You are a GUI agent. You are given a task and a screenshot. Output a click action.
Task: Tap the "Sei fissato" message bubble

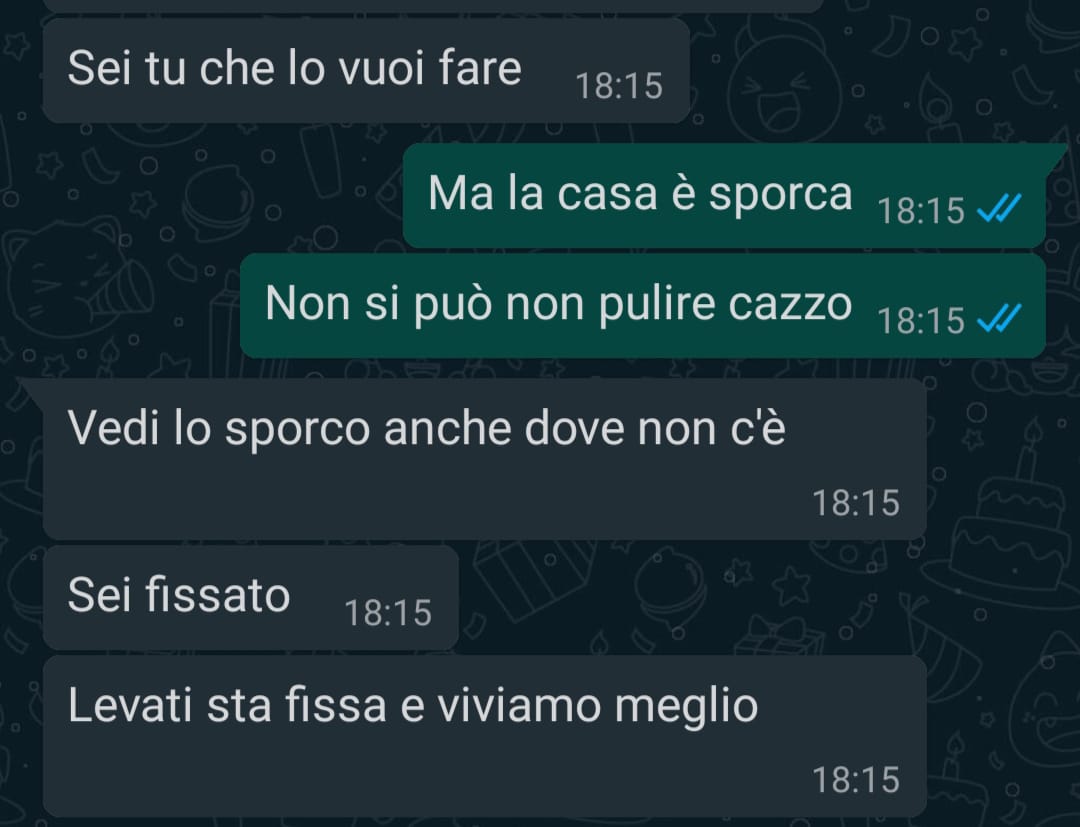point(251,598)
